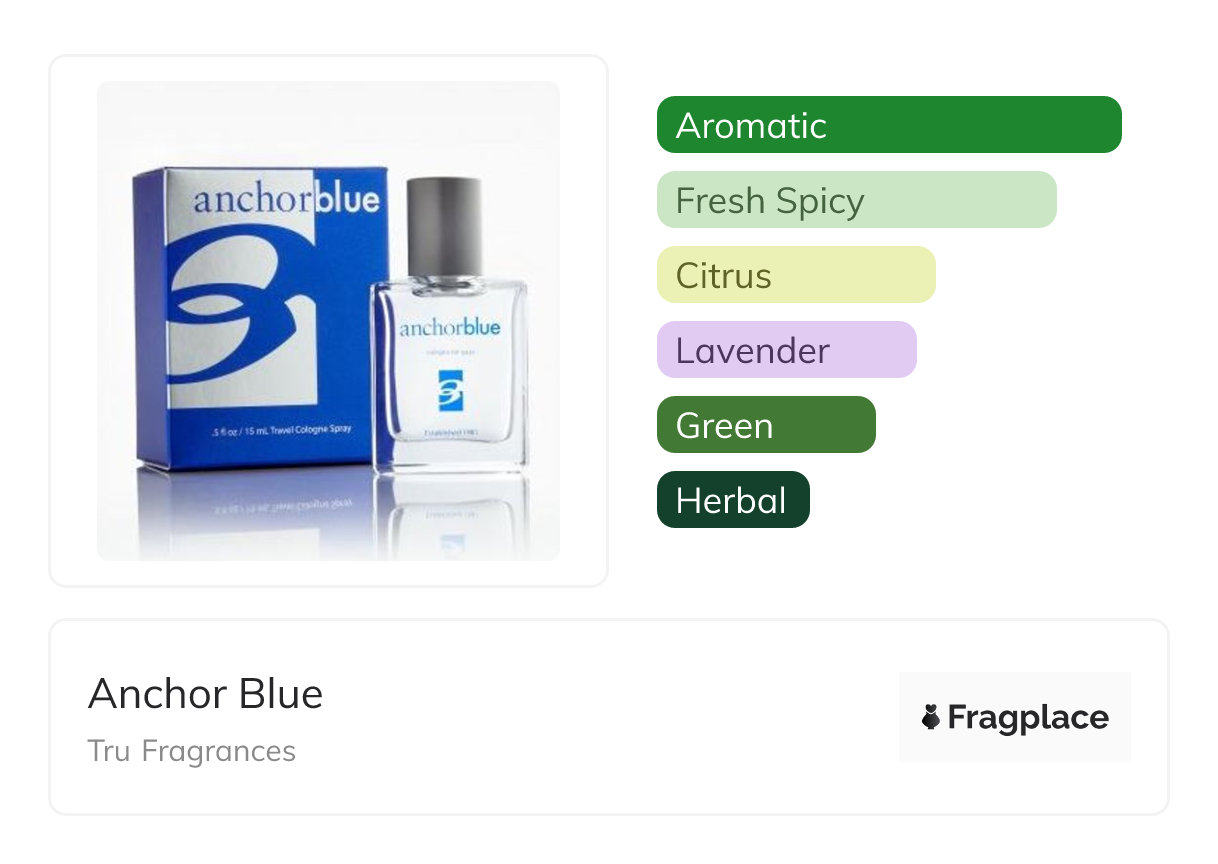Open the Tru Fragrances brand link
The height and width of the screenshot is (864, 1218).
[192, 751]
